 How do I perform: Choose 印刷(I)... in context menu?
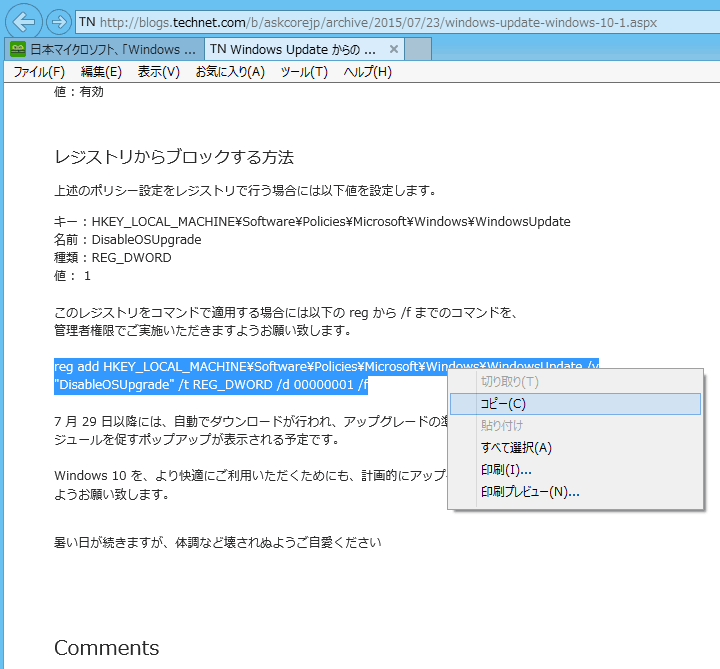pos(575,470)
